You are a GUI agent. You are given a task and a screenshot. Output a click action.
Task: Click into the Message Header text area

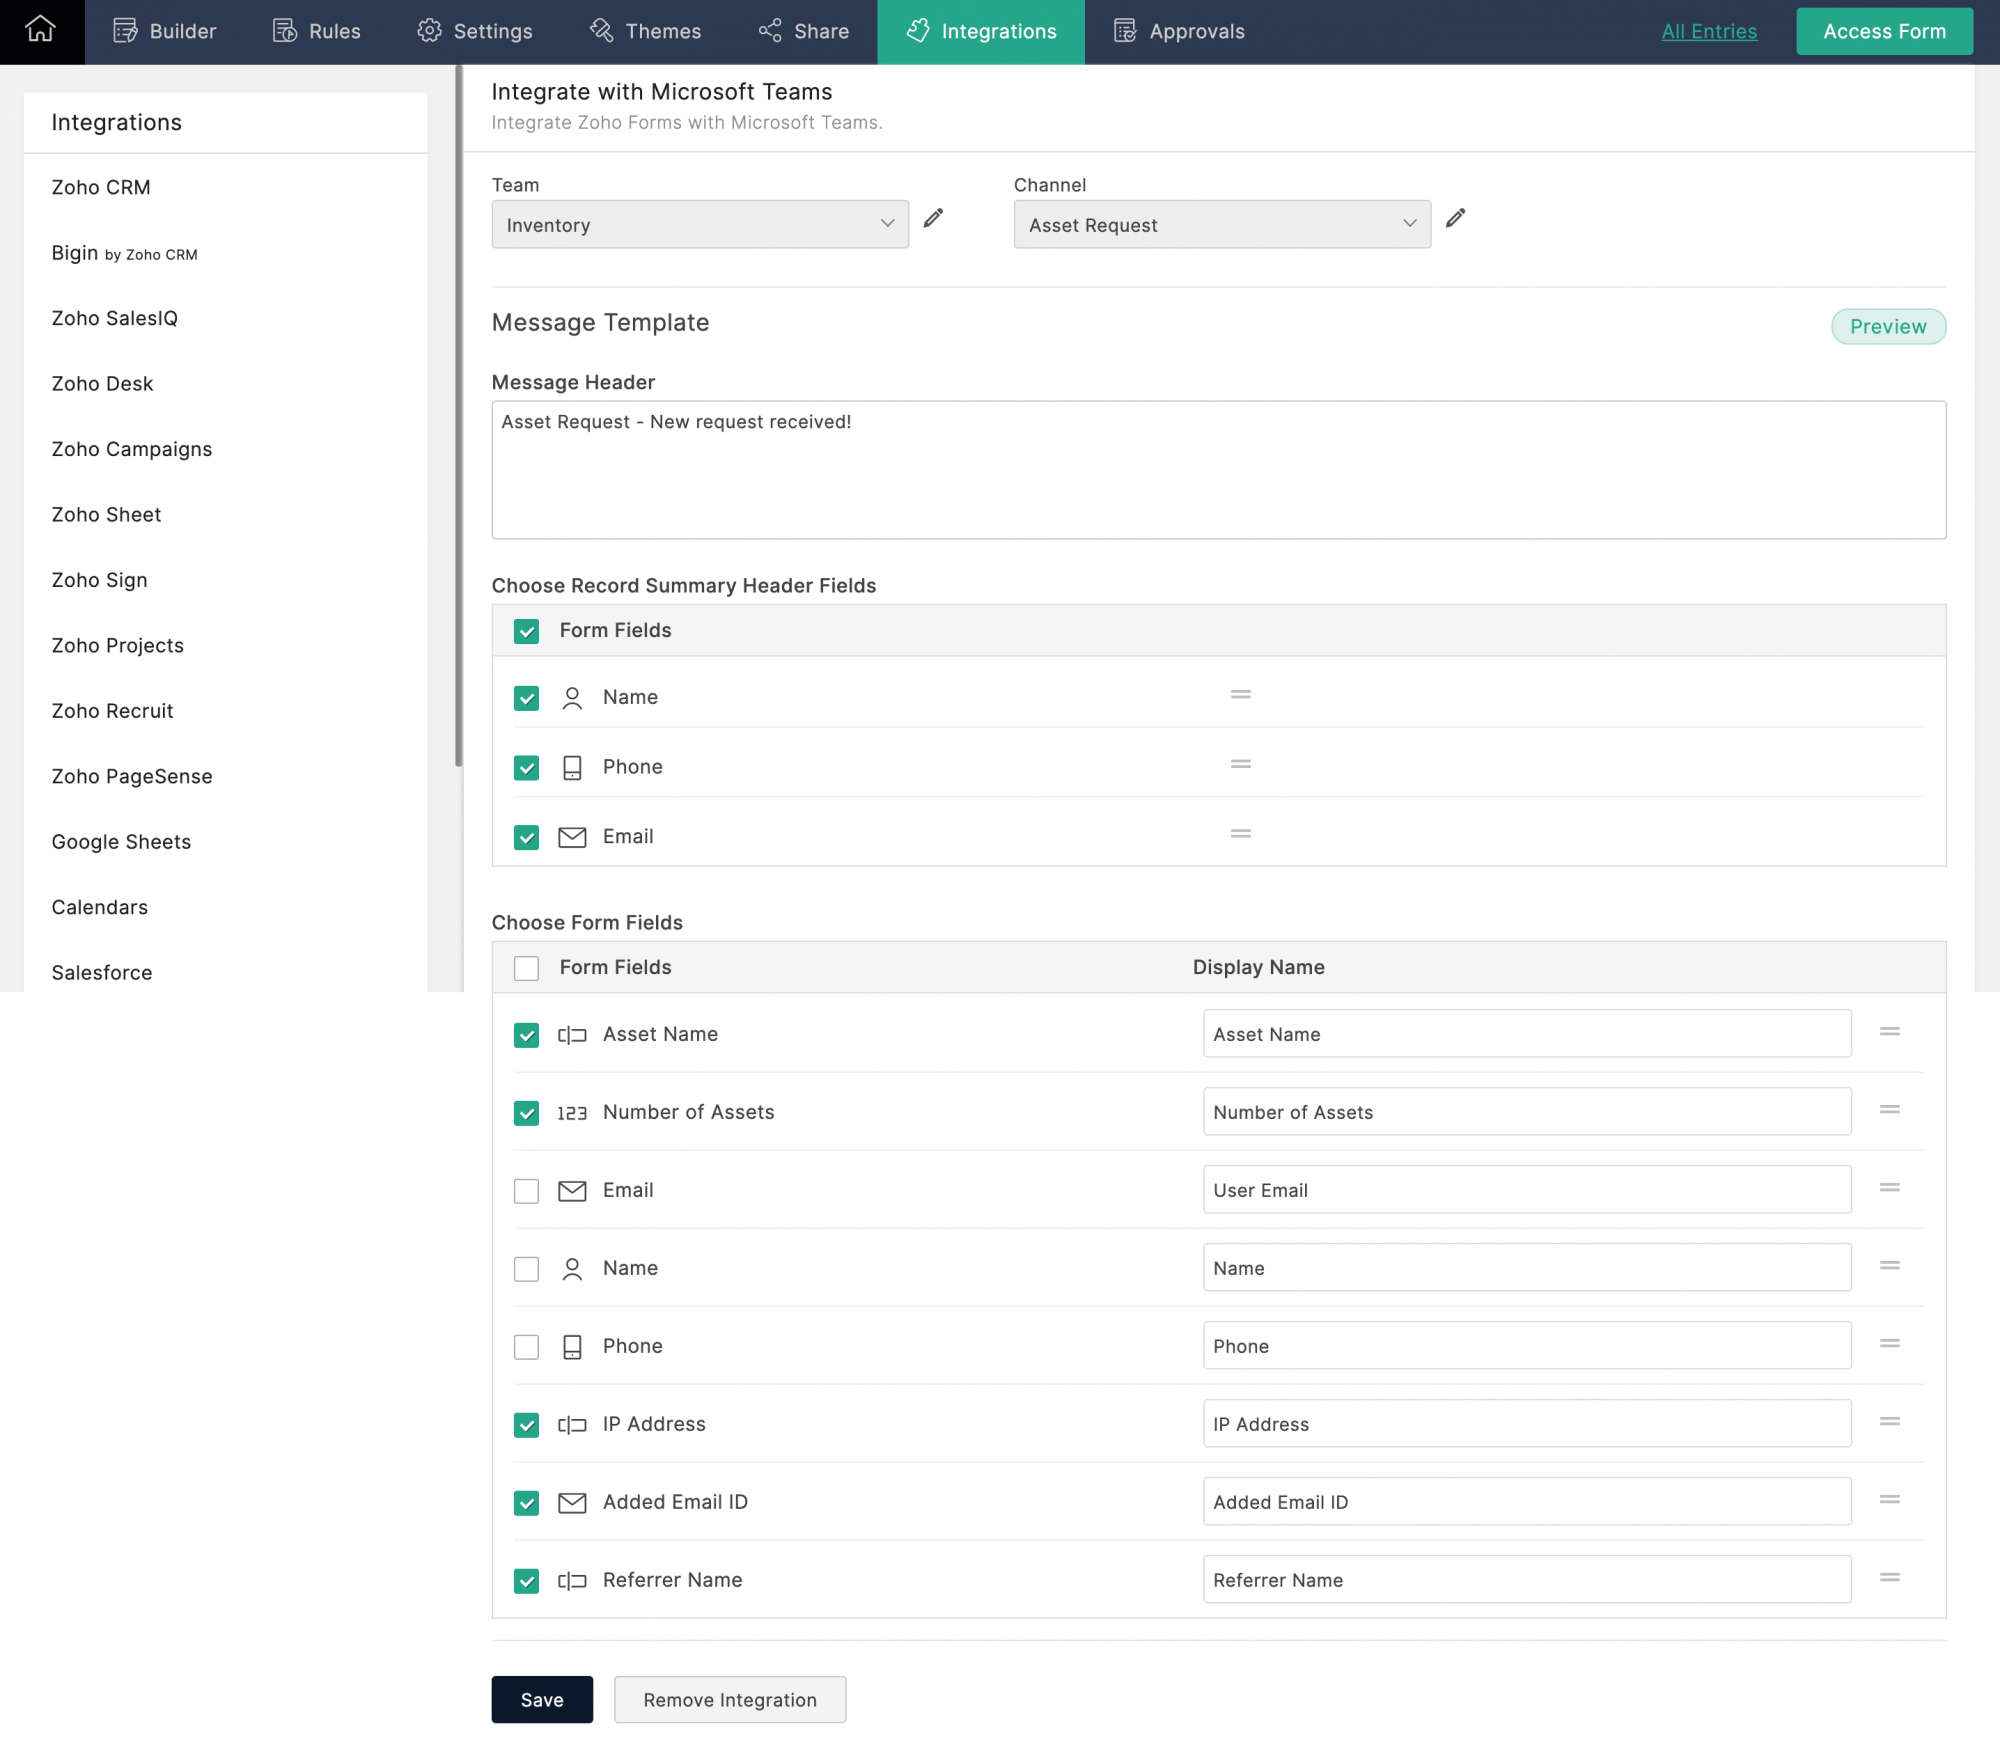tap(1218, 470)
